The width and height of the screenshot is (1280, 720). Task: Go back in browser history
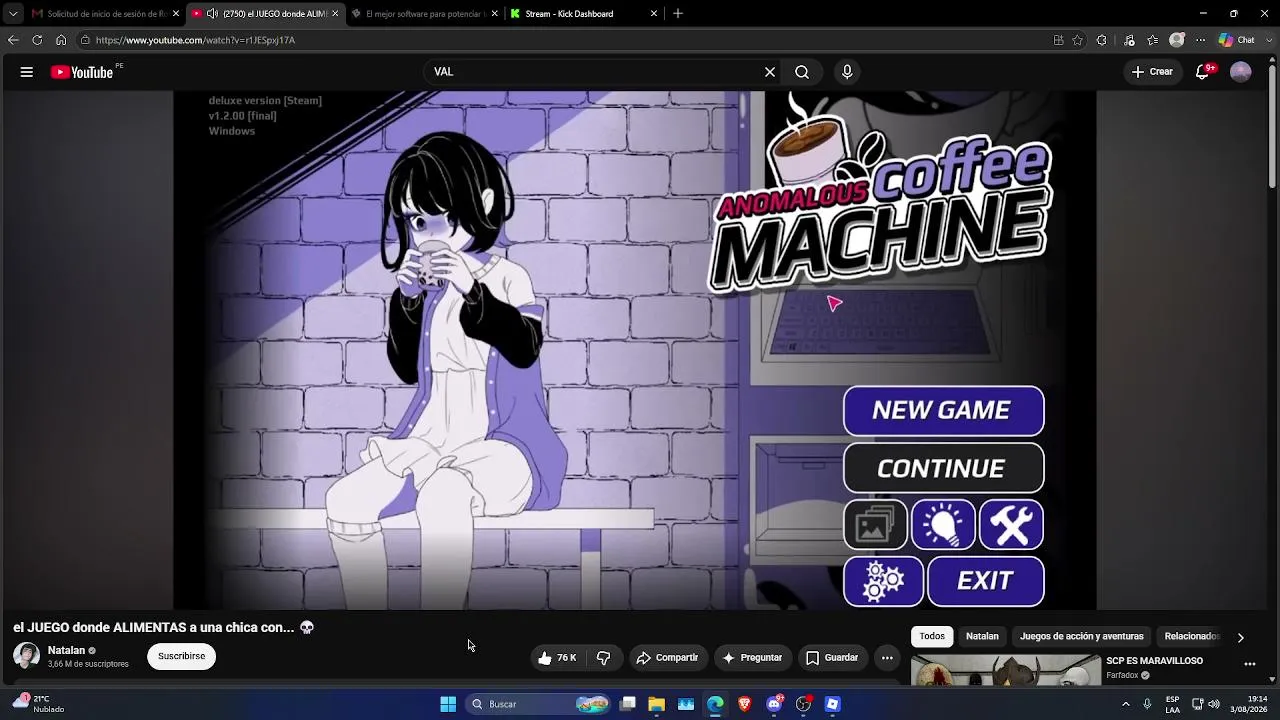[x=13, y=40]
